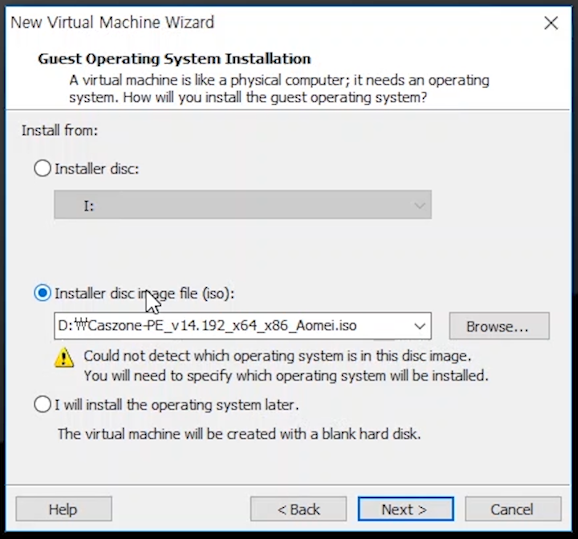The height and width of the screenshot is (539, 578).
Task: Click the Help button
Action: coord(64,509)
